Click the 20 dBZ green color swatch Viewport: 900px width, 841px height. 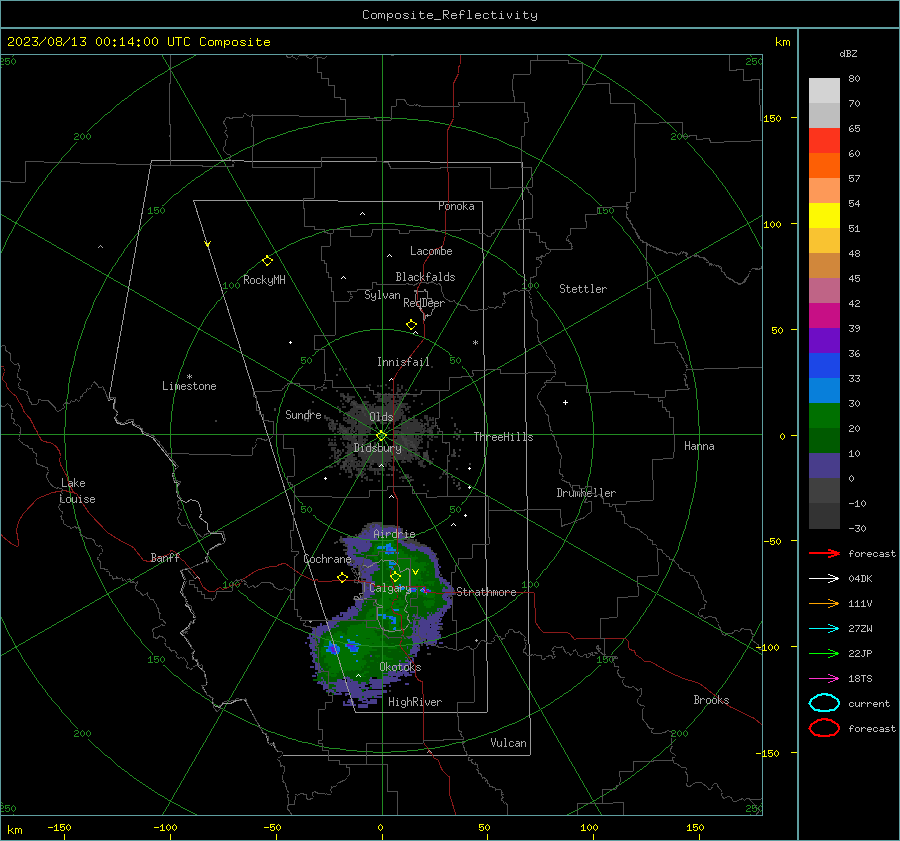click(x=824, y=416)
